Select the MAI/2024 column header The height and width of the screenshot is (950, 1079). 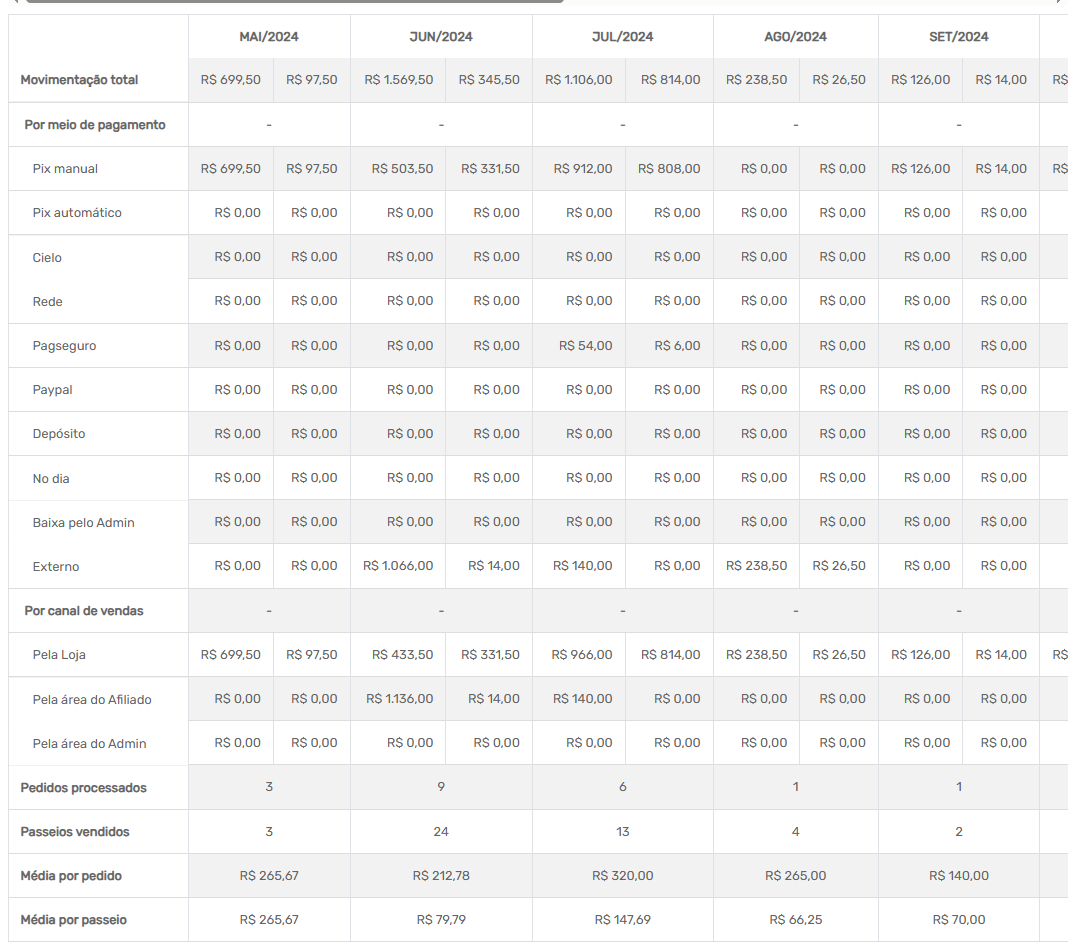pyautogui.click(x=269, y=36)
